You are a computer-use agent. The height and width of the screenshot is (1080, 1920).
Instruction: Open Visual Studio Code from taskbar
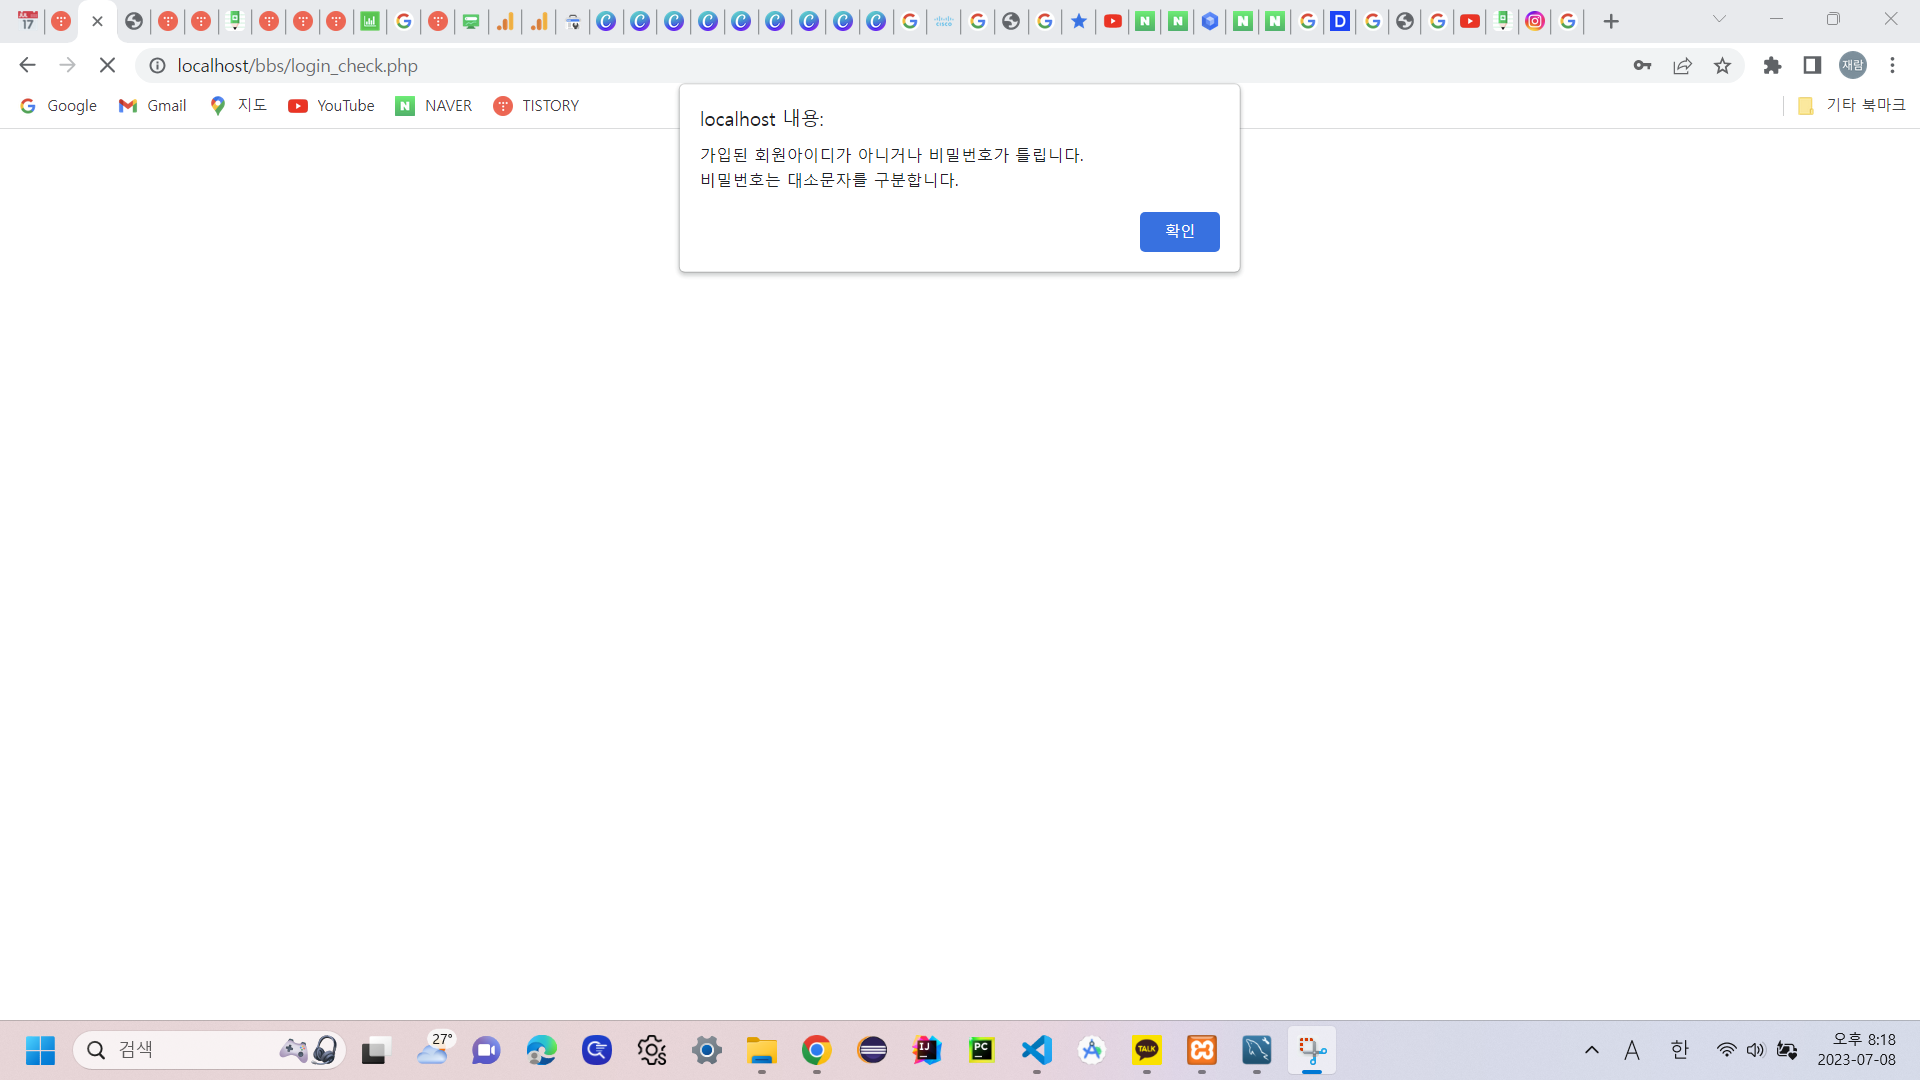pos(1036,1049)
